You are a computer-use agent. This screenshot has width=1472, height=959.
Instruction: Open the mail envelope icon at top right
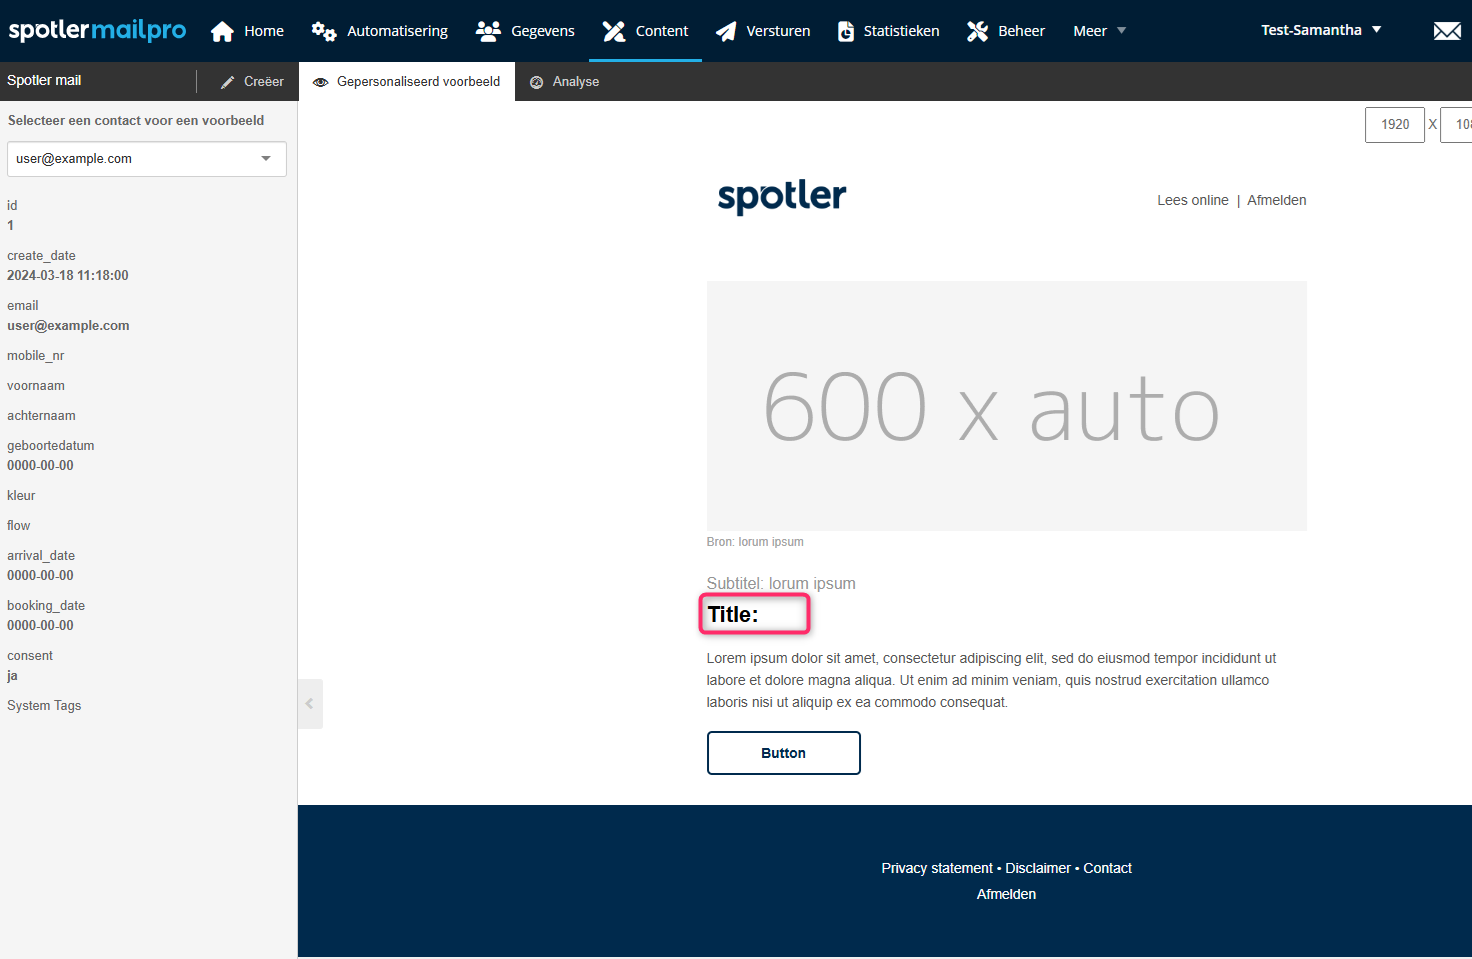[1446, 31]
